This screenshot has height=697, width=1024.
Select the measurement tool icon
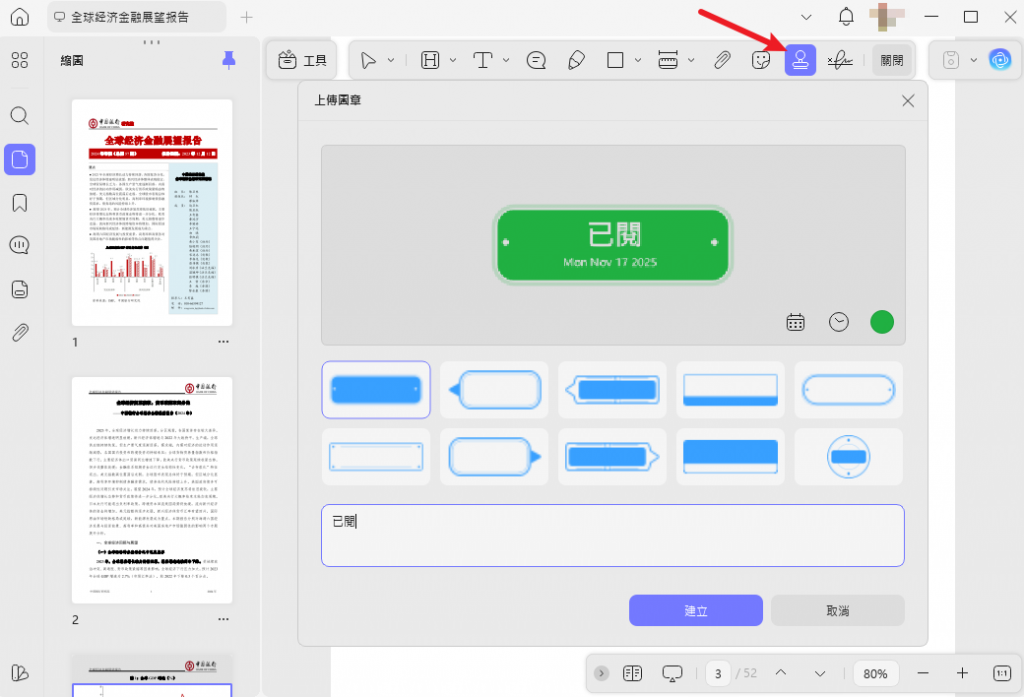coord(667,60)
